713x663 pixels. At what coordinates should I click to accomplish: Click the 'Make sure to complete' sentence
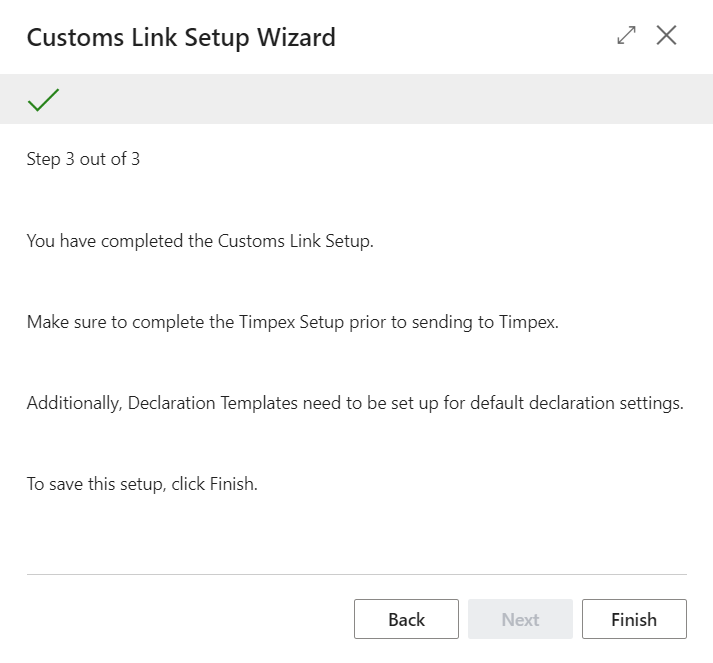[292, 322]
